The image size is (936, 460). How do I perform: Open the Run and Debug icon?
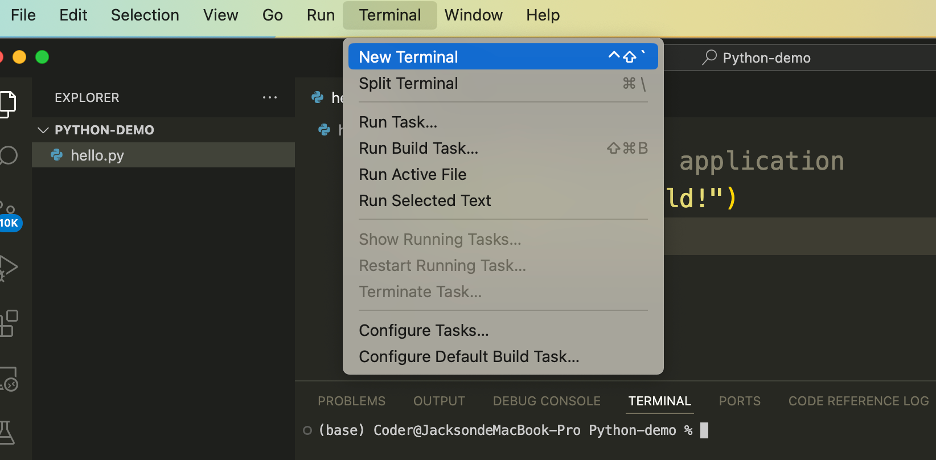tap(9, 267)
